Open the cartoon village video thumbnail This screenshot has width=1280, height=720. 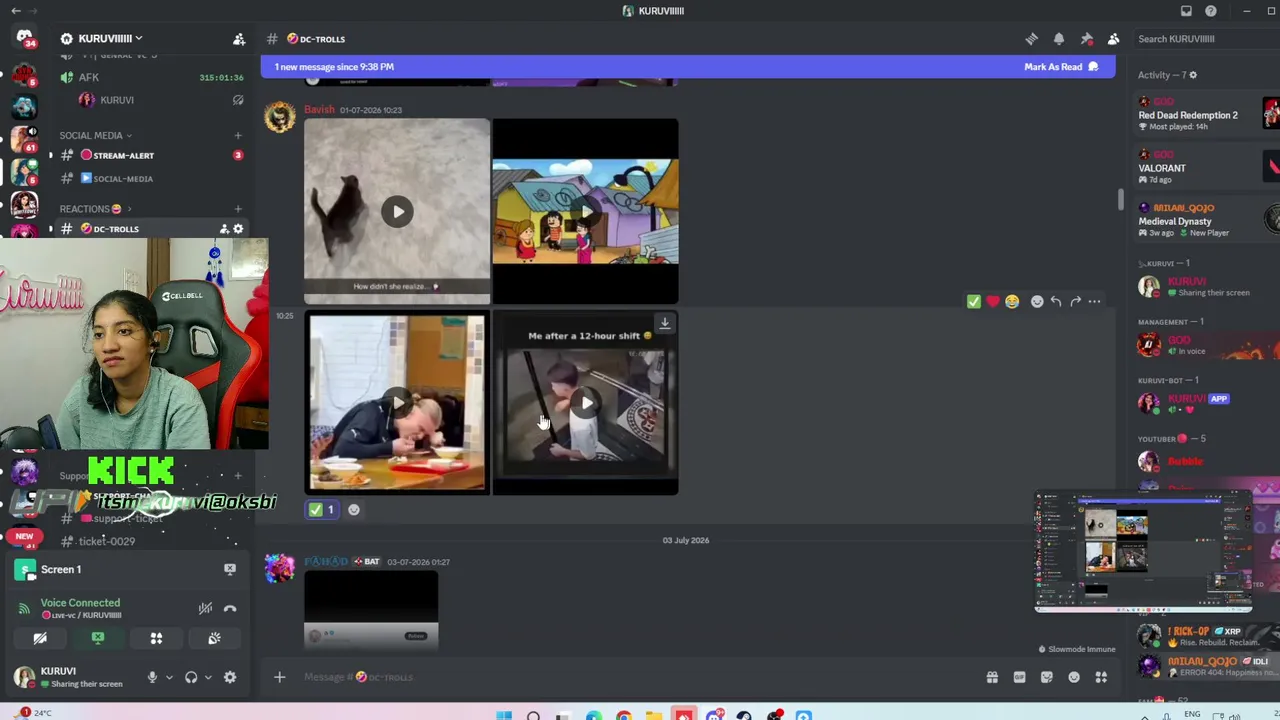coord(585,211)
